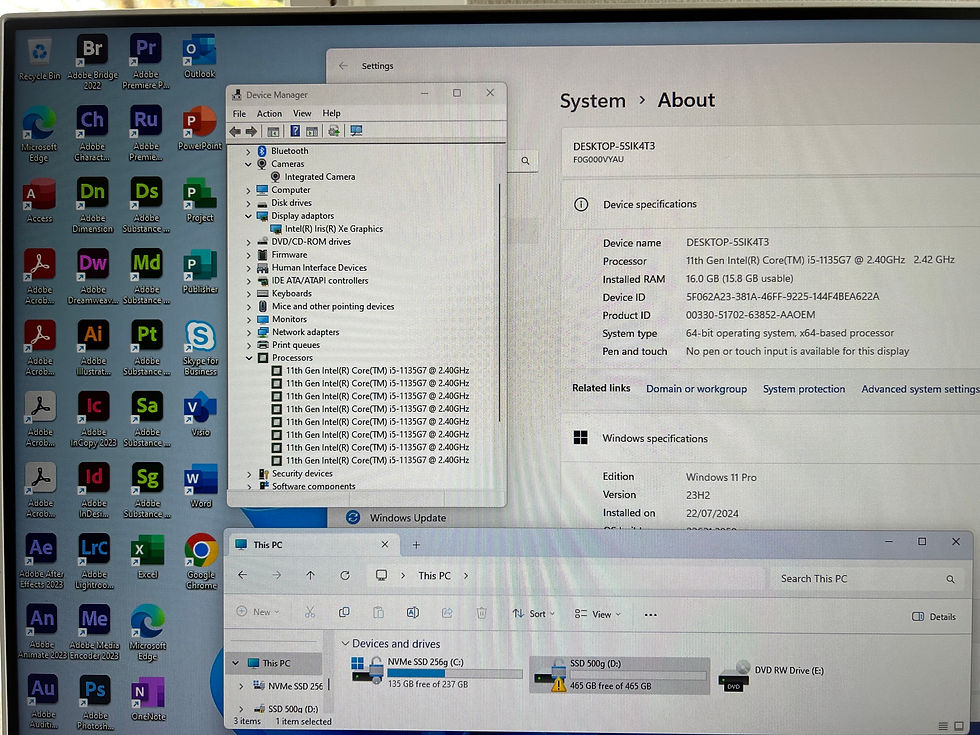
Task: Open See more ellipsis in File Explorer
Action: click(651, 615)
